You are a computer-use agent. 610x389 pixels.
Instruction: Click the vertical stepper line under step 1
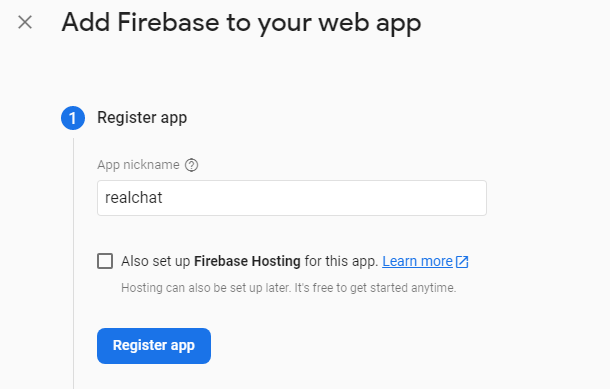(x=73, y=263)
